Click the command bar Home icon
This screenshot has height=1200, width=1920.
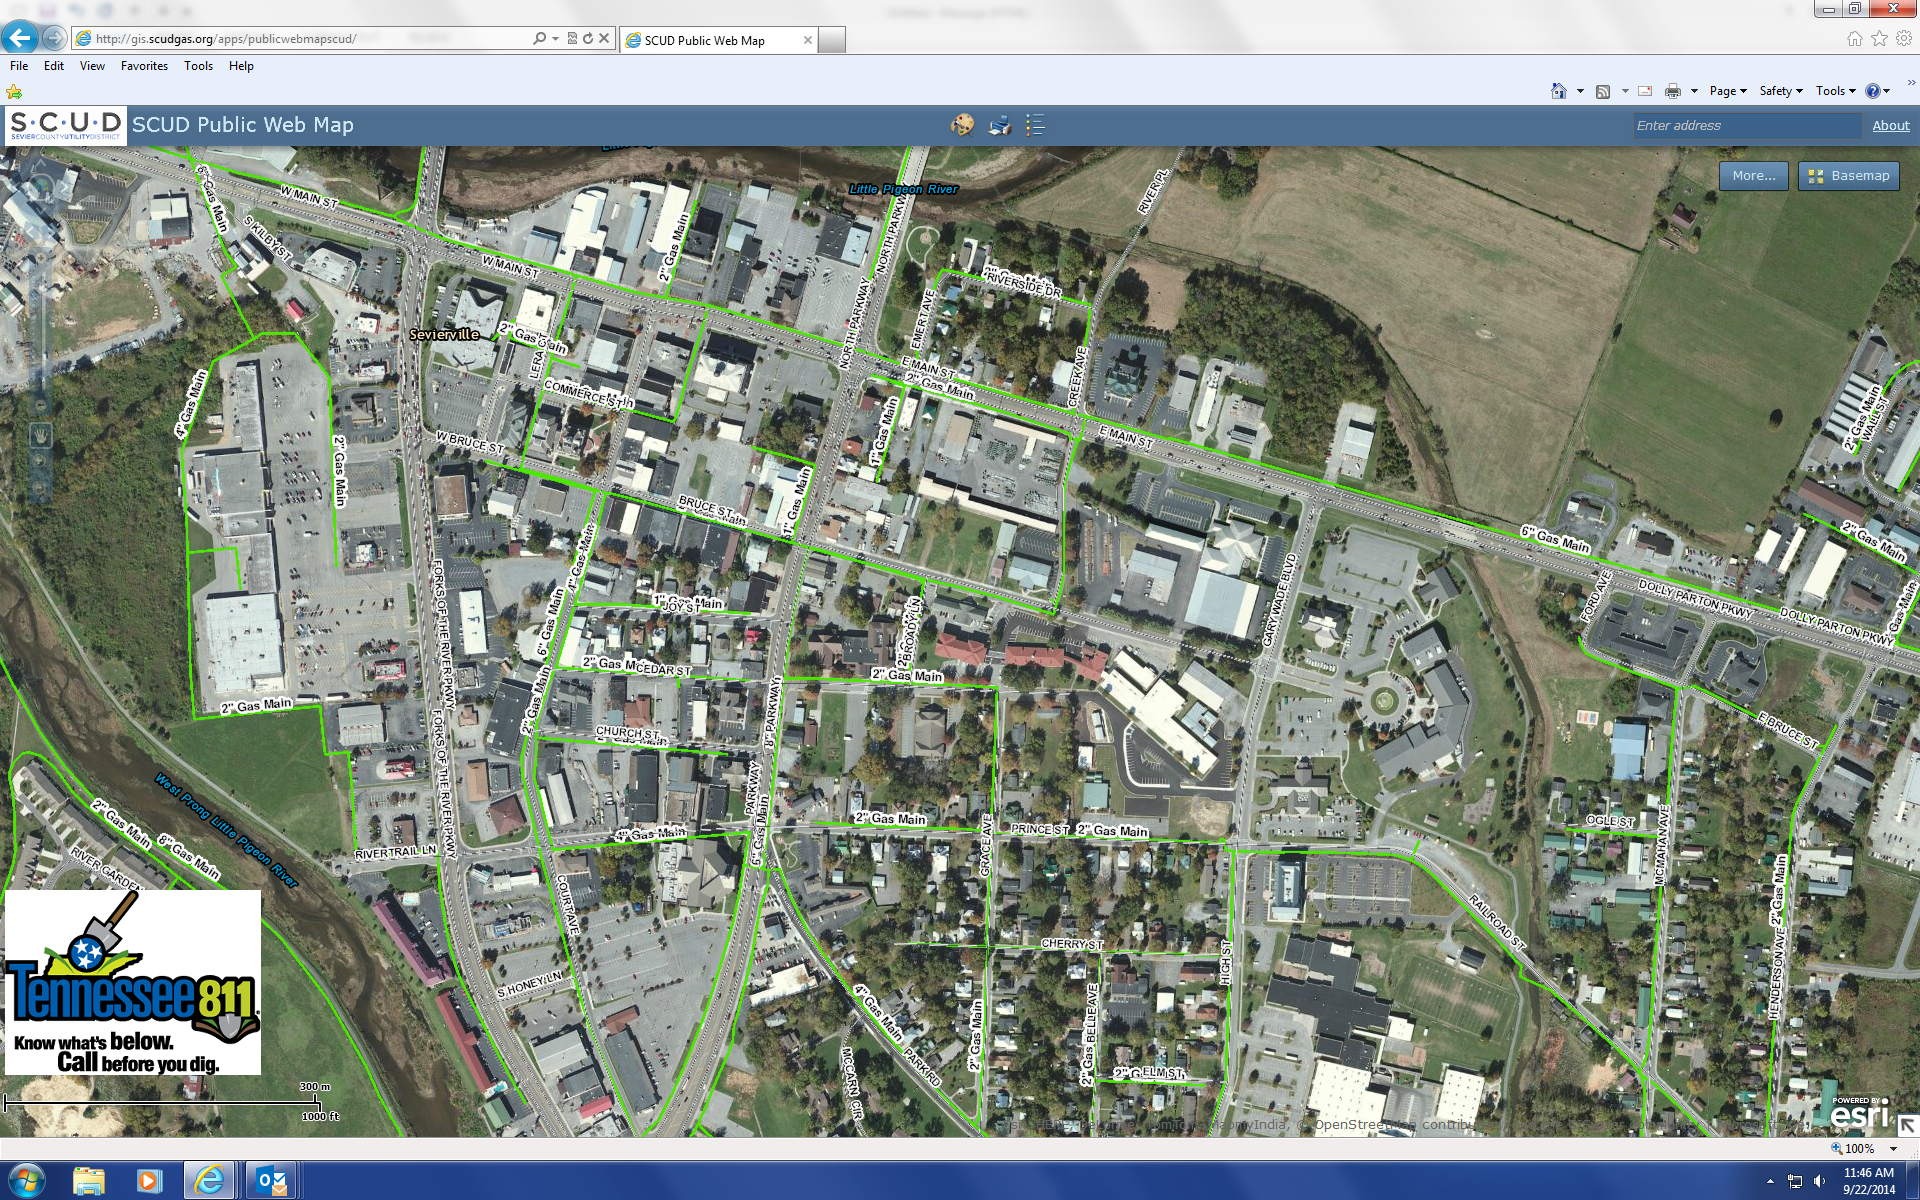tap(1558, 91)
